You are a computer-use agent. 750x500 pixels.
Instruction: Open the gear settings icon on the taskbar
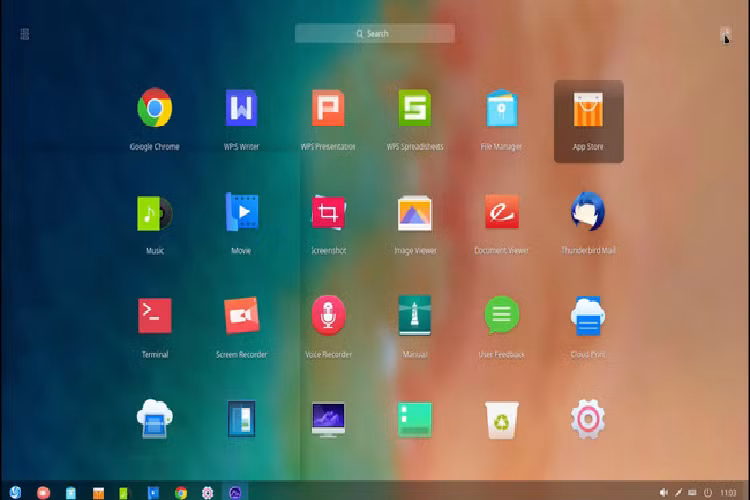pyautogui.click(x=208, y=493)
